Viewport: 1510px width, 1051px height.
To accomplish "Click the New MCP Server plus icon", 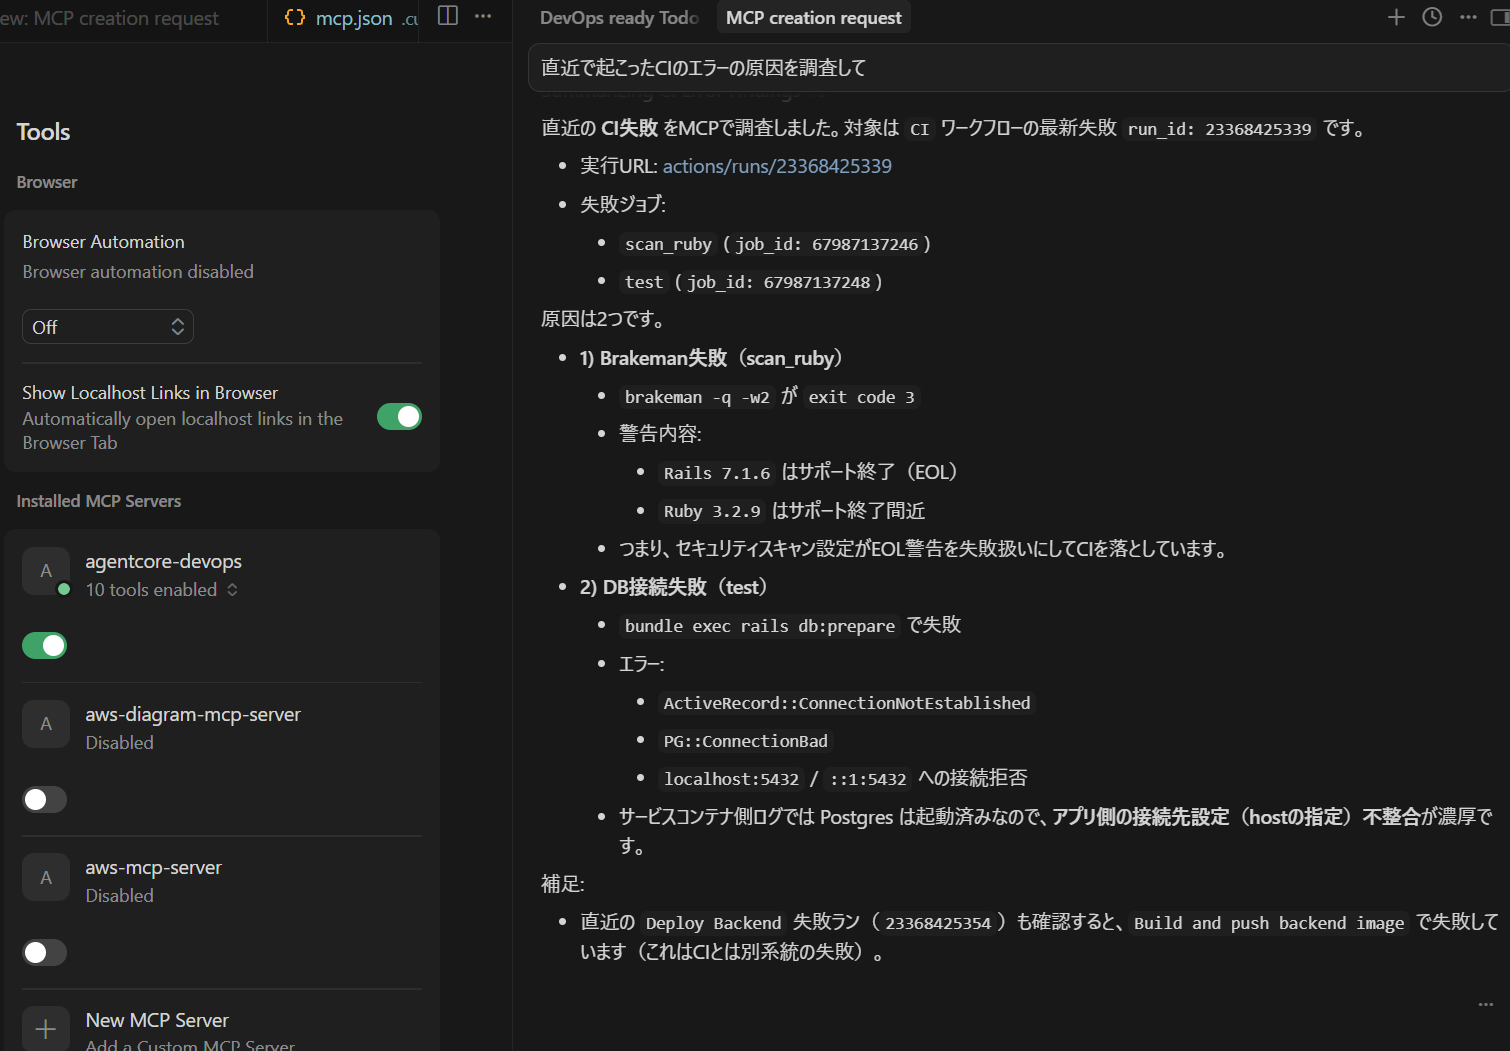I will point(46,1028).
